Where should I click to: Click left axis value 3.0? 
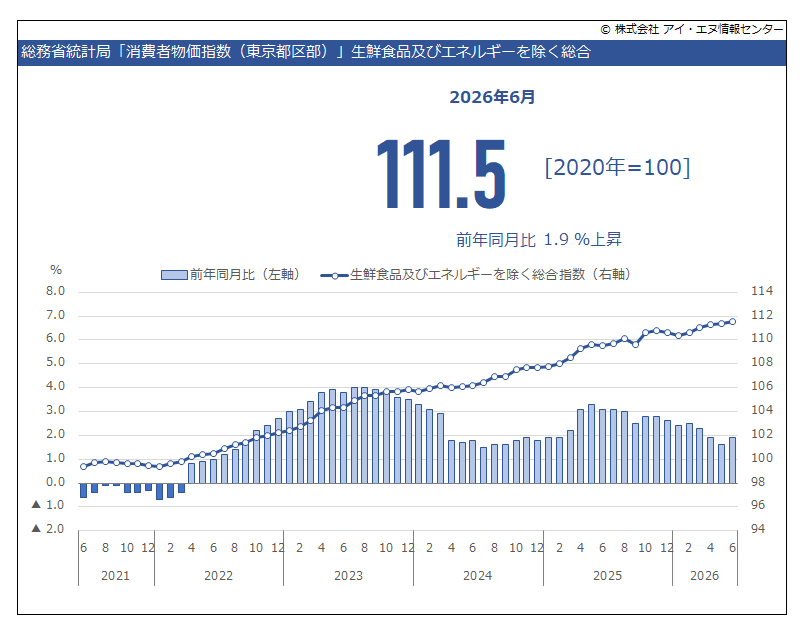[55, 410]
